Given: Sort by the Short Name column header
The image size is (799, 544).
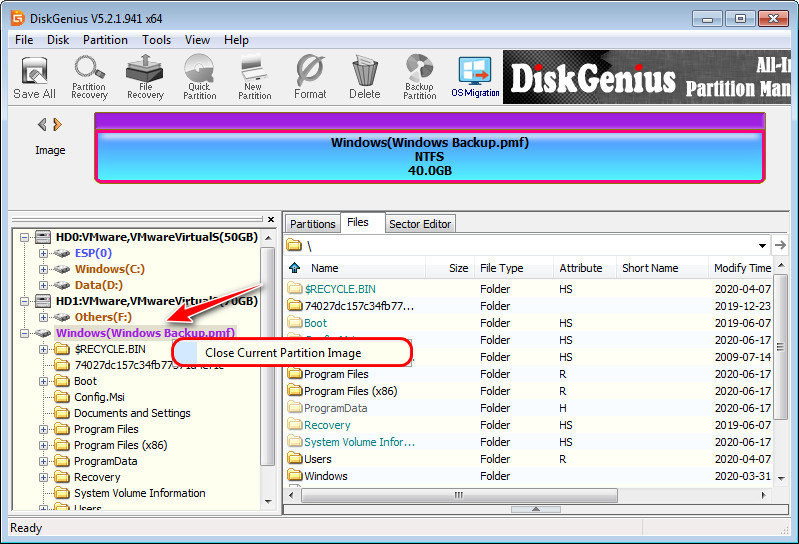Looking at the screenshot, I should (x=662, y=268).
